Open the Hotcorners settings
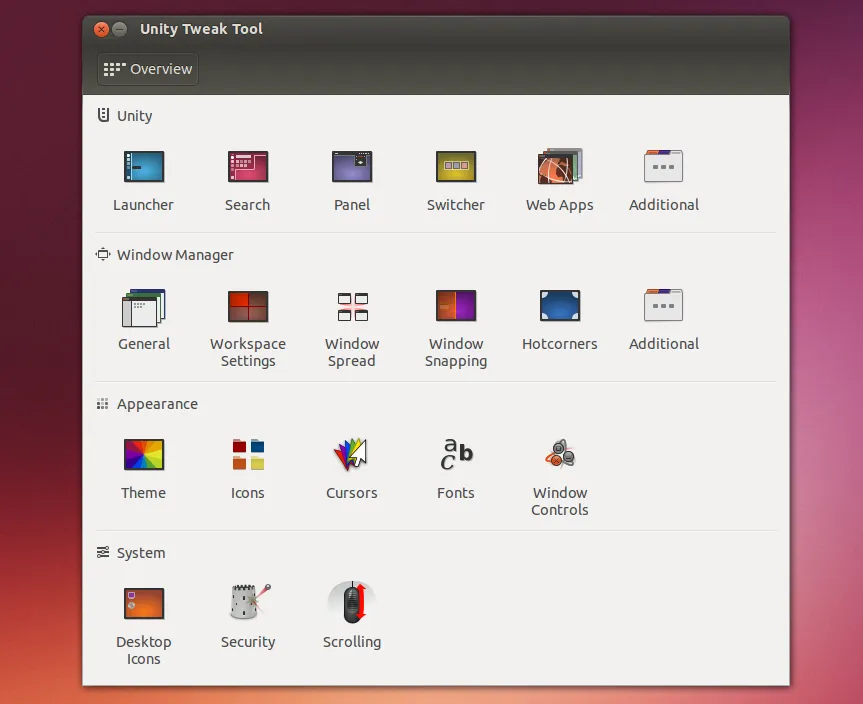Image resolution: width=863 pixels, height=704 pixels. (x=559, y=307)
